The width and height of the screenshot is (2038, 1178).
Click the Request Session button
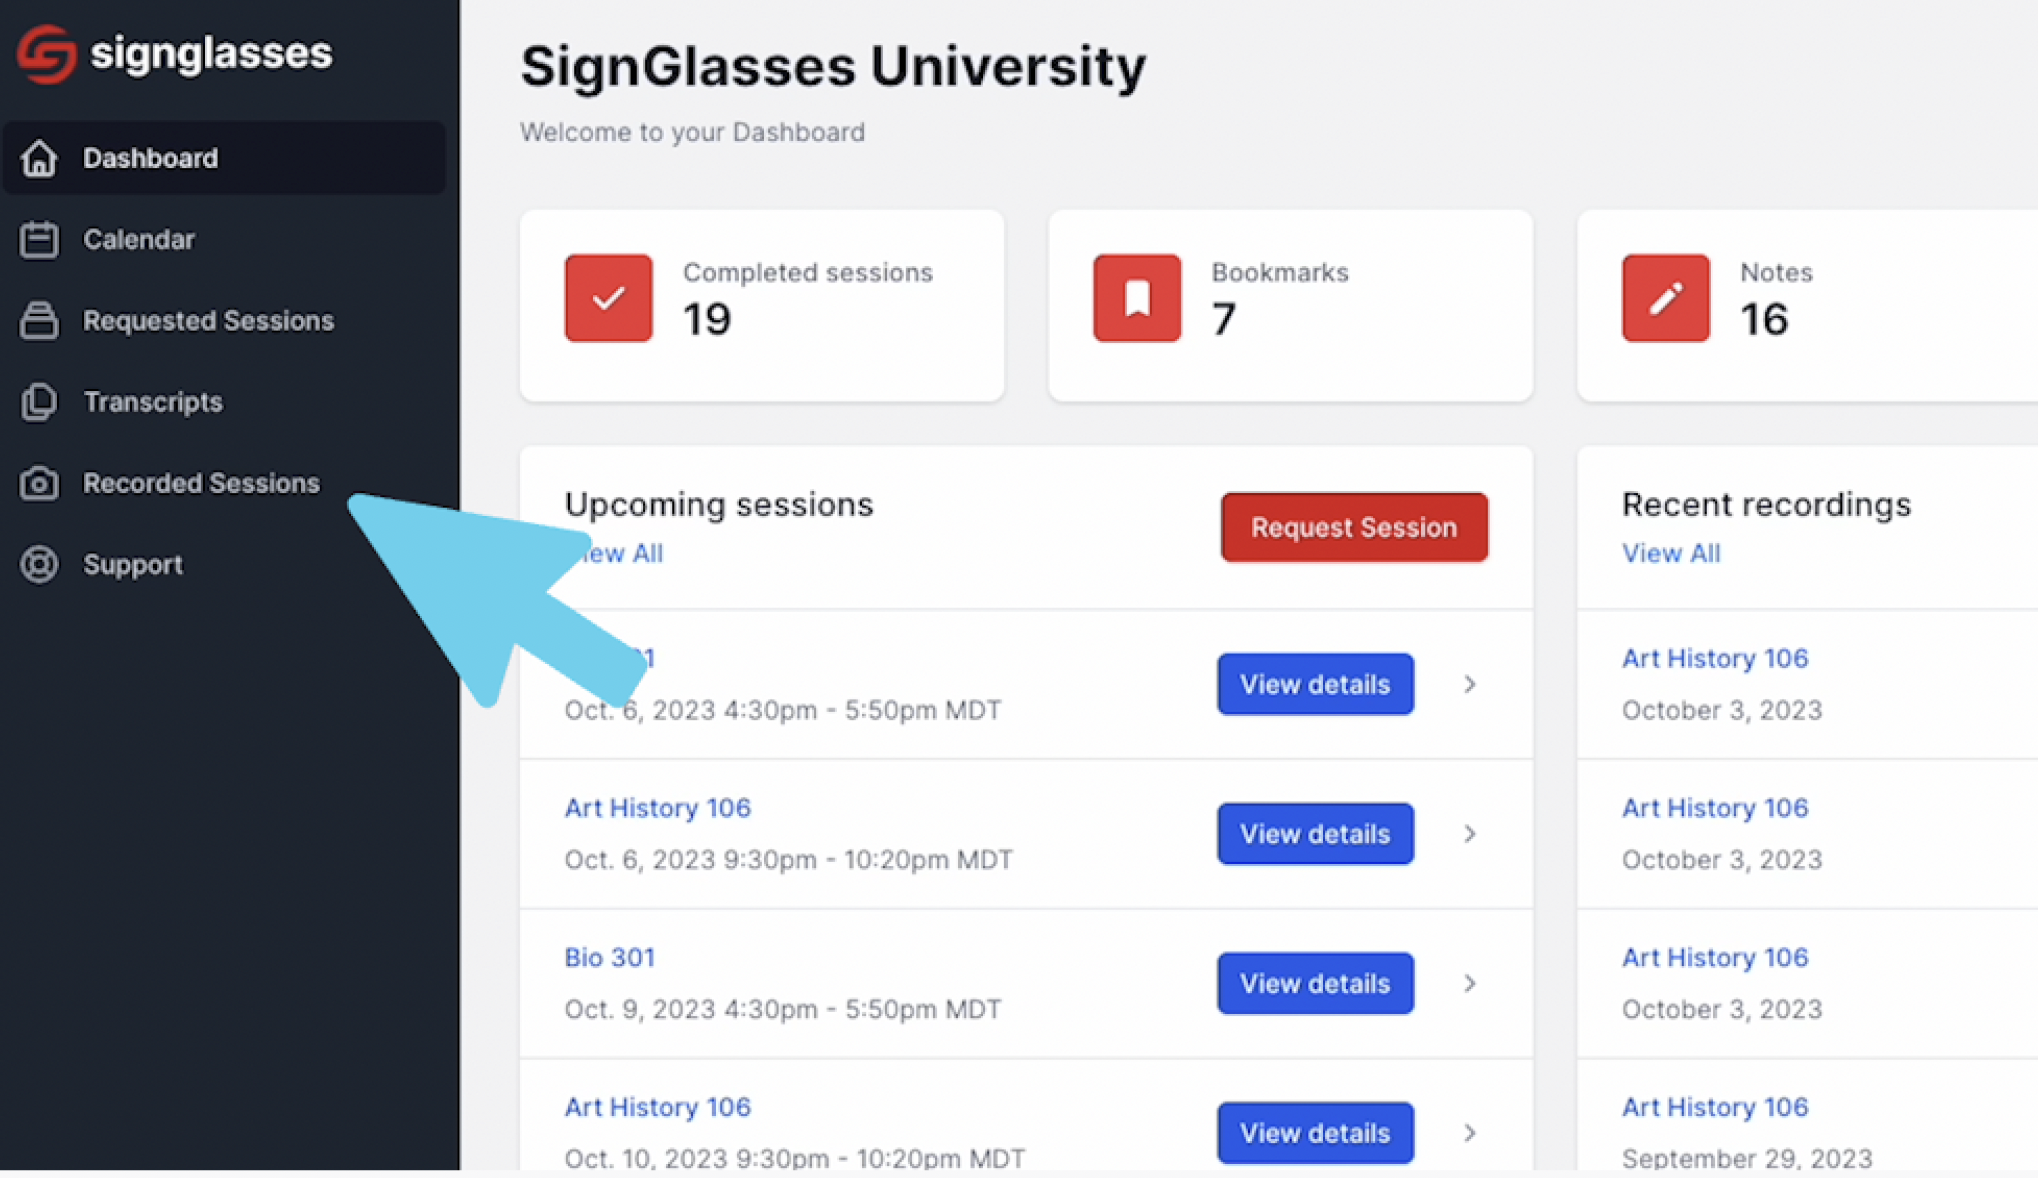[1354, 527]
